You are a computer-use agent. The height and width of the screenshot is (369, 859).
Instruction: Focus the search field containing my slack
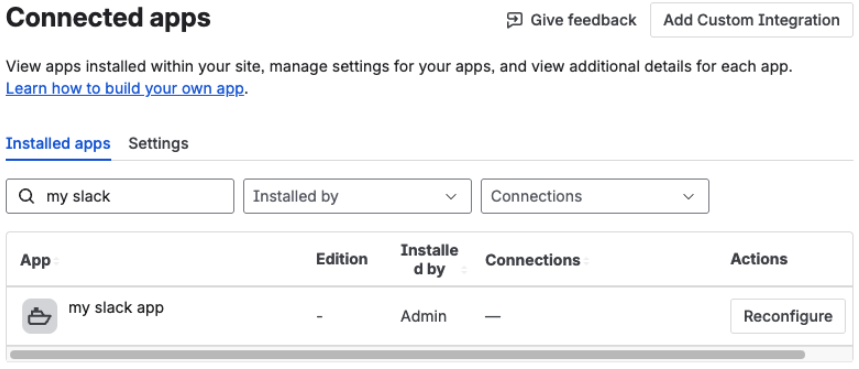pos(120,196)
